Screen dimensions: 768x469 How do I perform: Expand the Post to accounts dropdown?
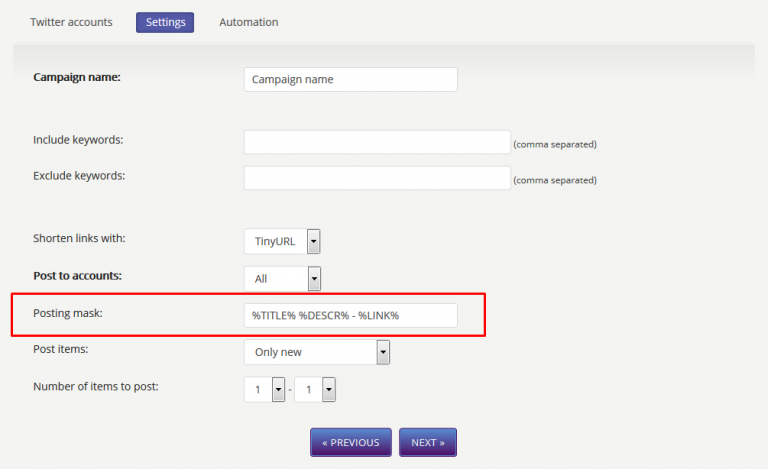pos(283,279)
